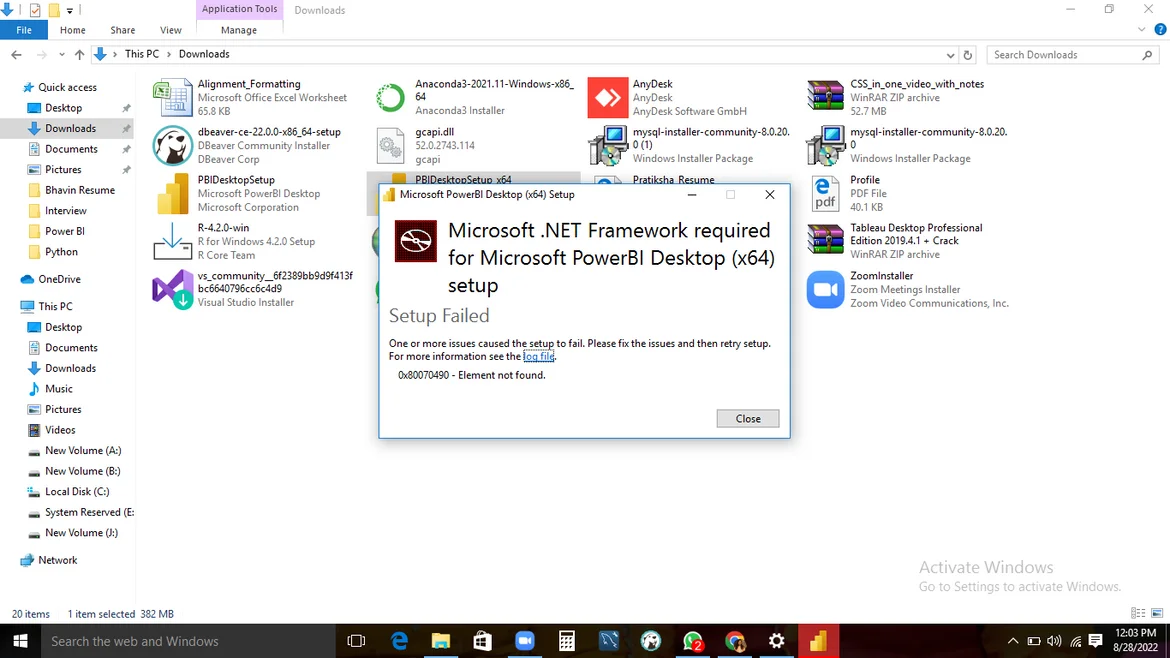1170x658 pixels.
Task: Select the Tableau Desktop WinRAR archive icon
Action: point(825,241)
